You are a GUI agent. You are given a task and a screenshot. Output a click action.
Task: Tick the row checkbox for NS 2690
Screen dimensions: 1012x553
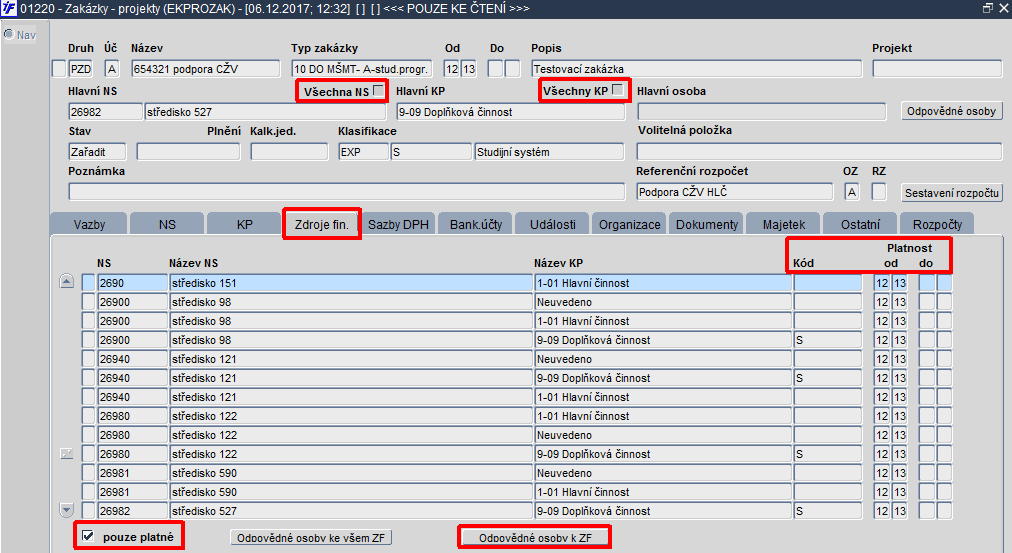tap(88, 283)
